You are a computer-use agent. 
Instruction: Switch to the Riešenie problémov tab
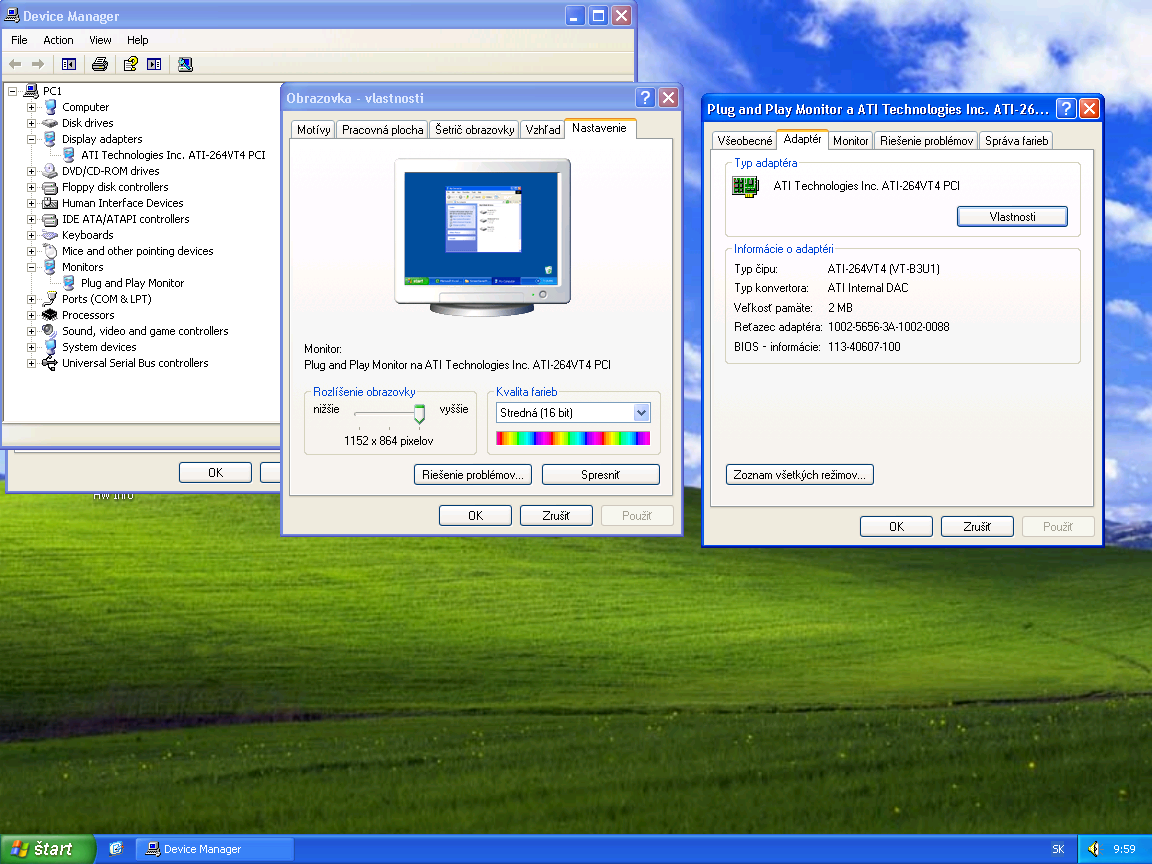pos(926,140)
